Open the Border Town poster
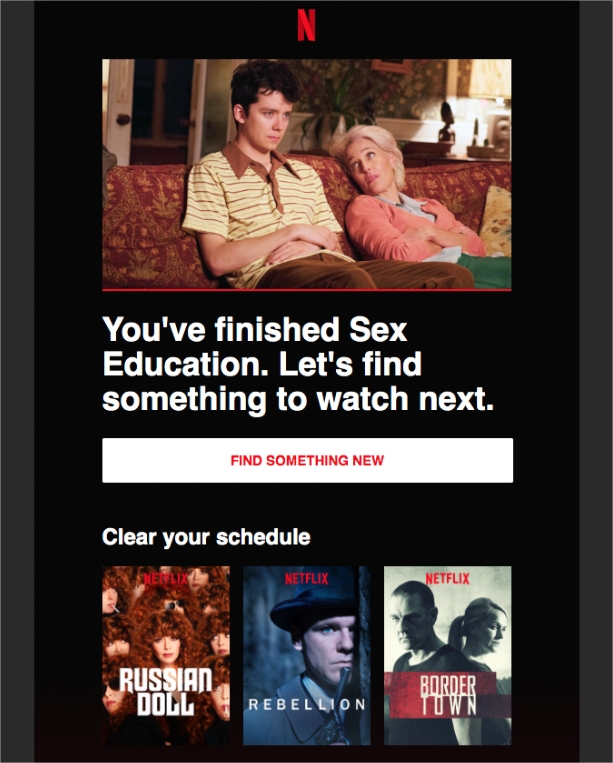Screen dimensions: 613x763 point(448,655)
